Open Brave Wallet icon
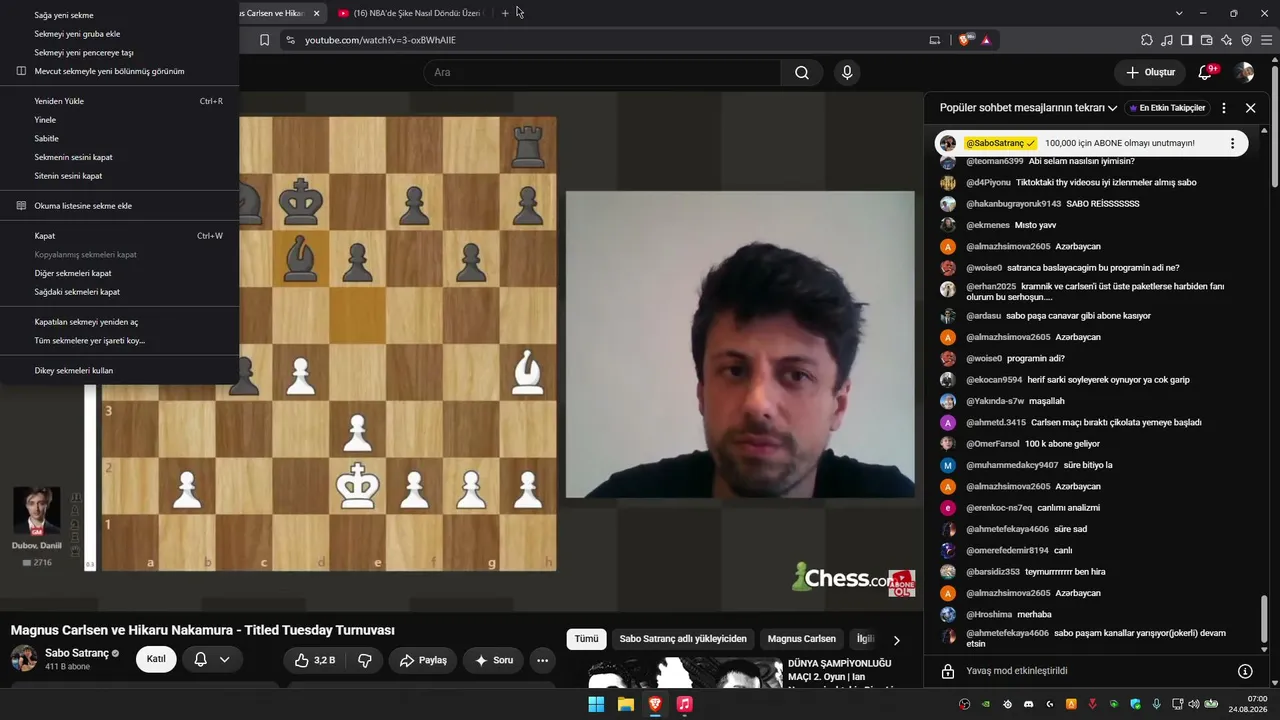The image size is (1280, 720). [1206, 40]
